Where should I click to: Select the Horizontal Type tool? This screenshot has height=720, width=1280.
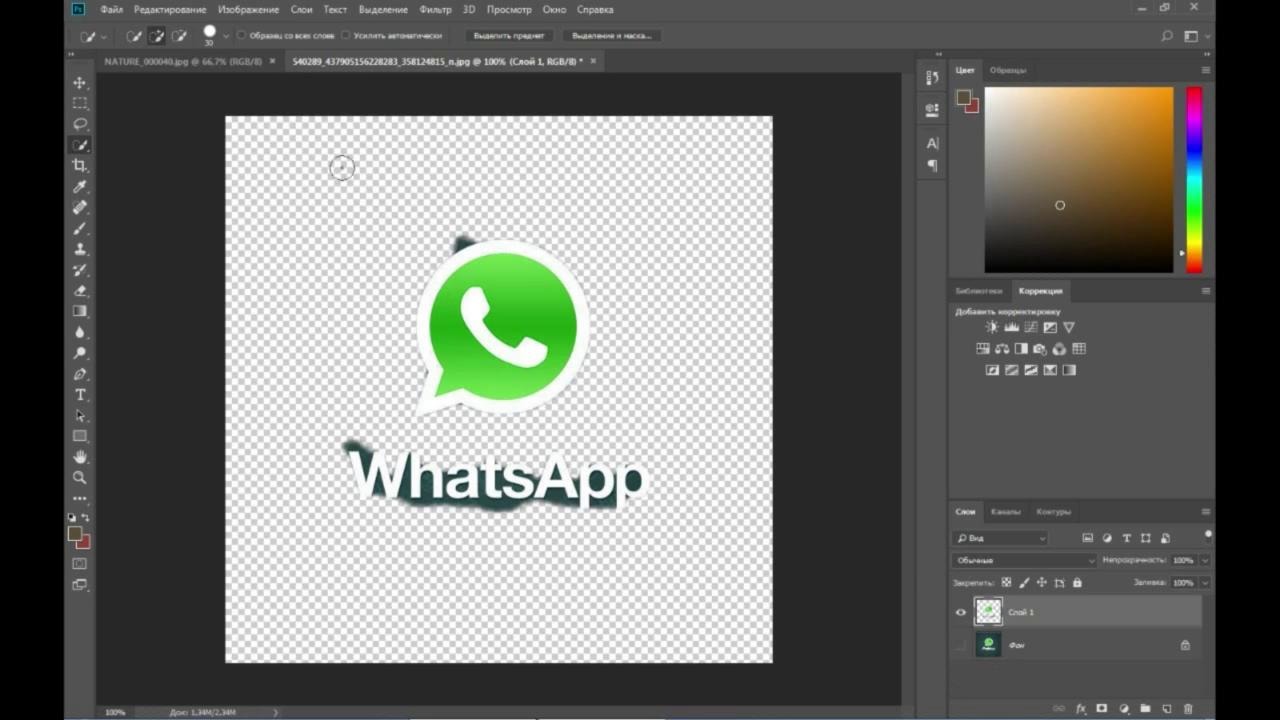[x=80, y=395]
